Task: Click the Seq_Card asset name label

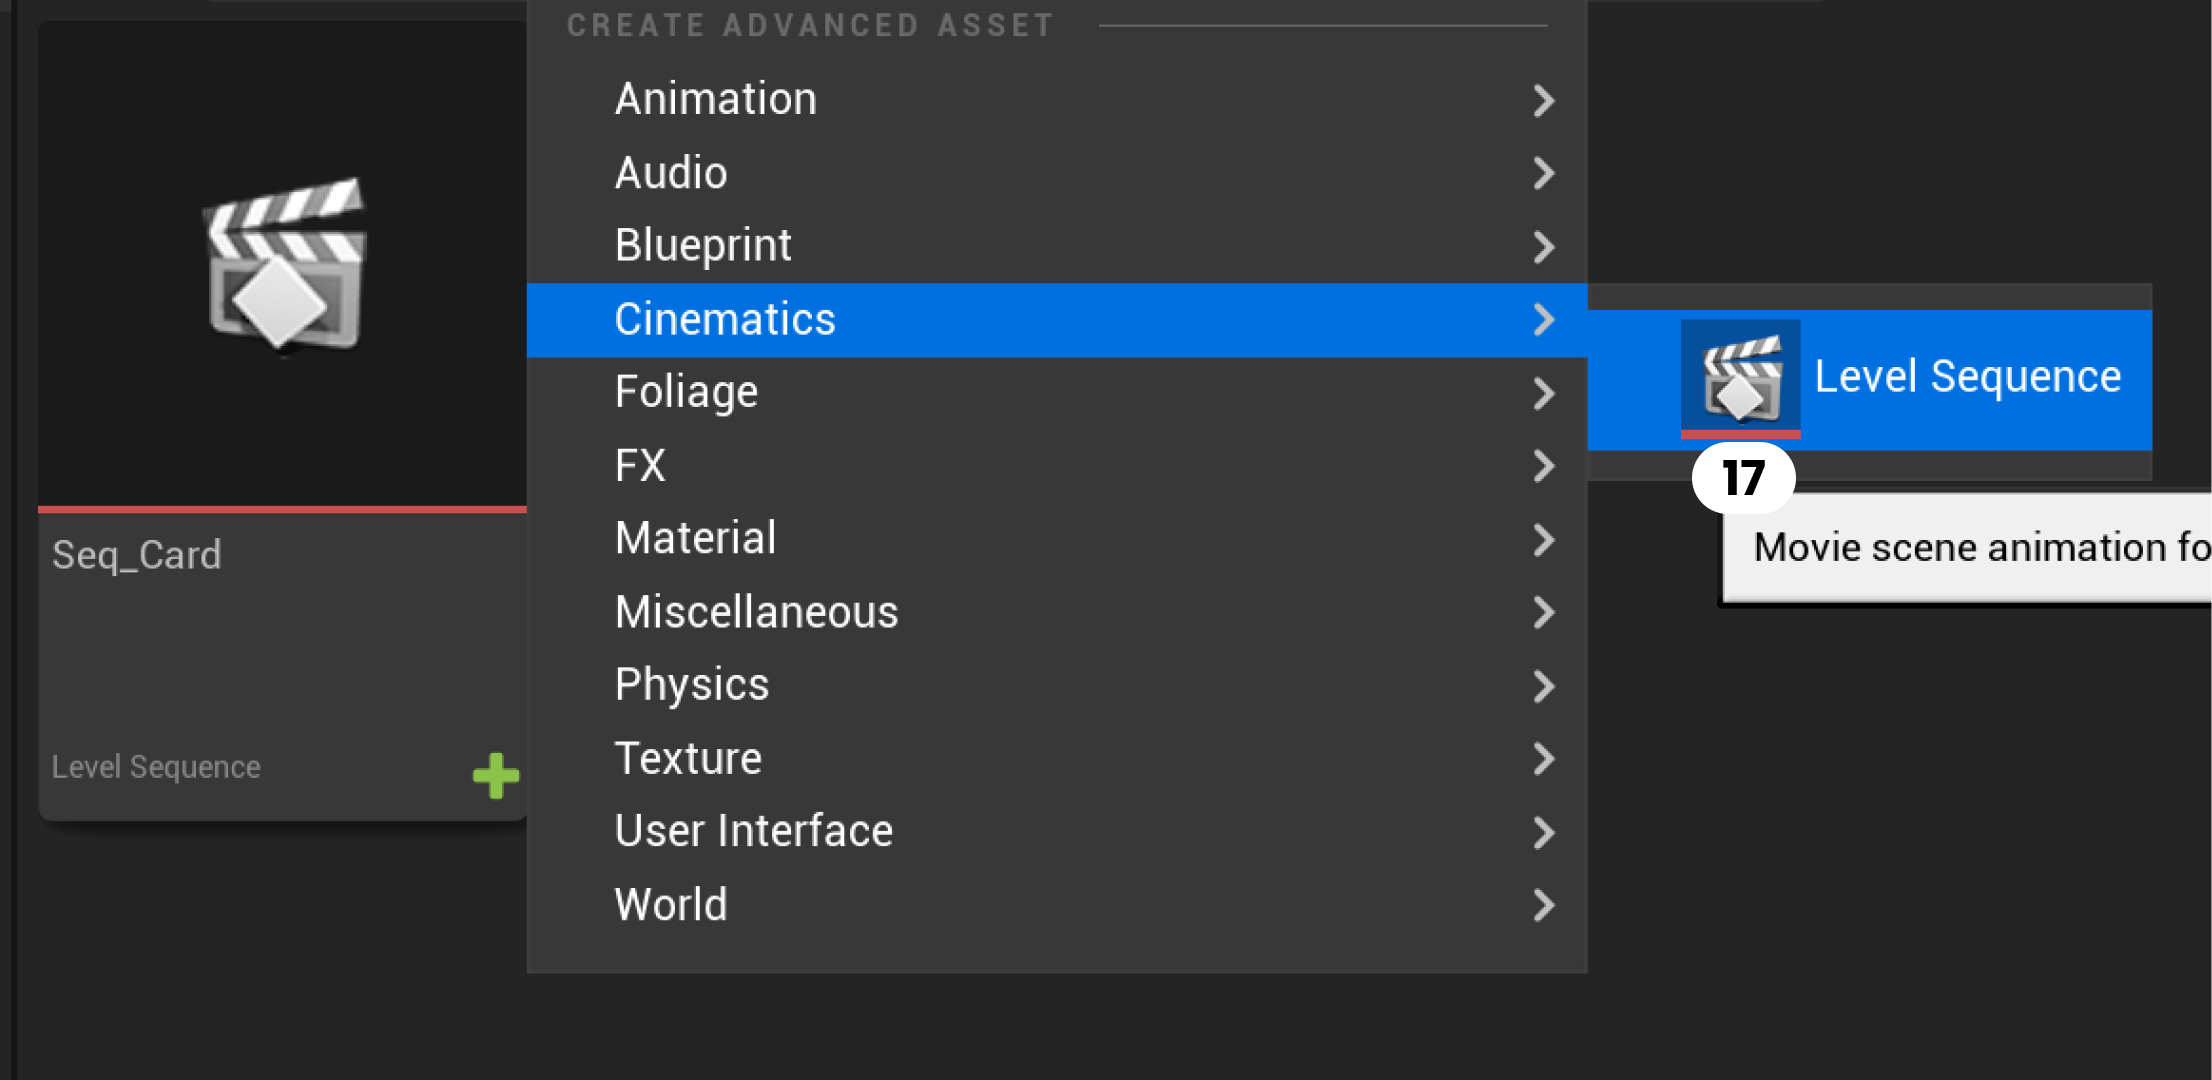Action: point(137,554)
